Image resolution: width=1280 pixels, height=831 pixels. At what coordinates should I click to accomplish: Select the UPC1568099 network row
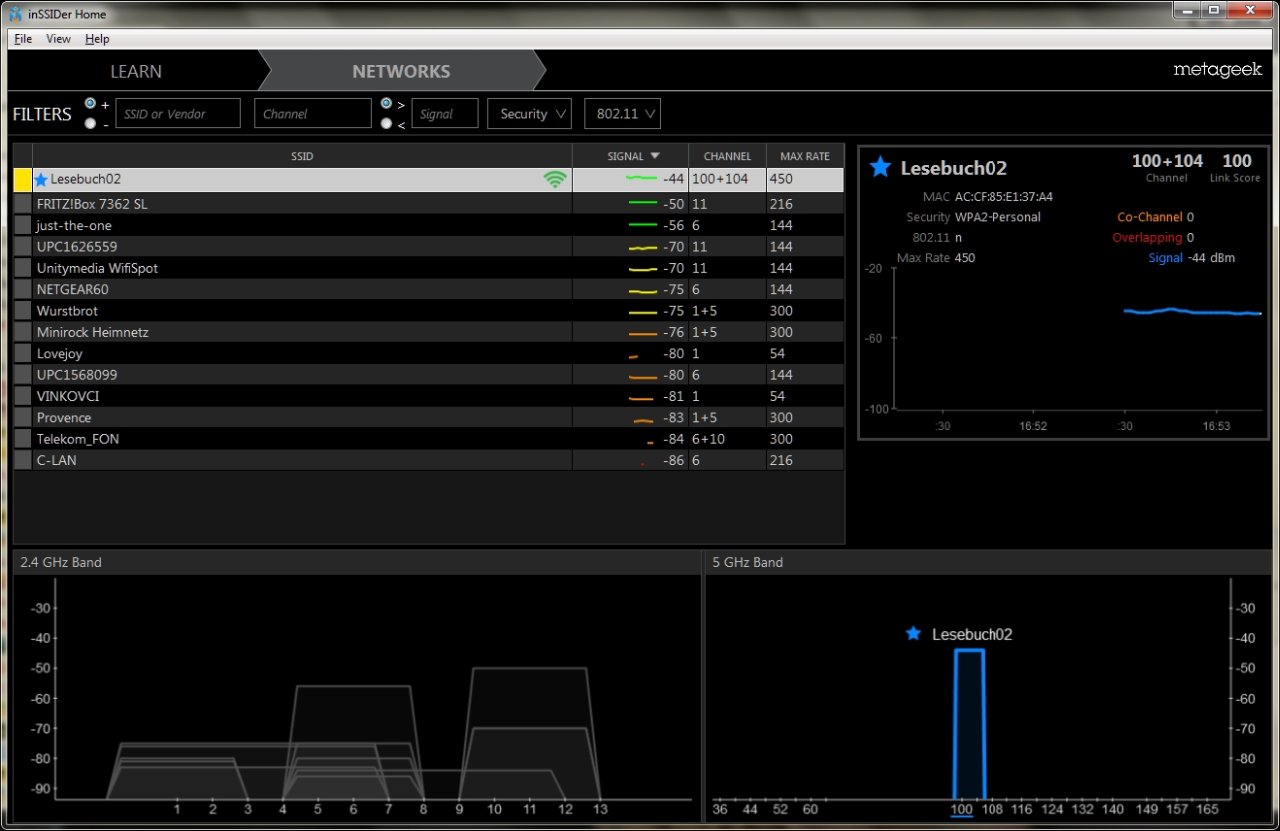[428, 375]
